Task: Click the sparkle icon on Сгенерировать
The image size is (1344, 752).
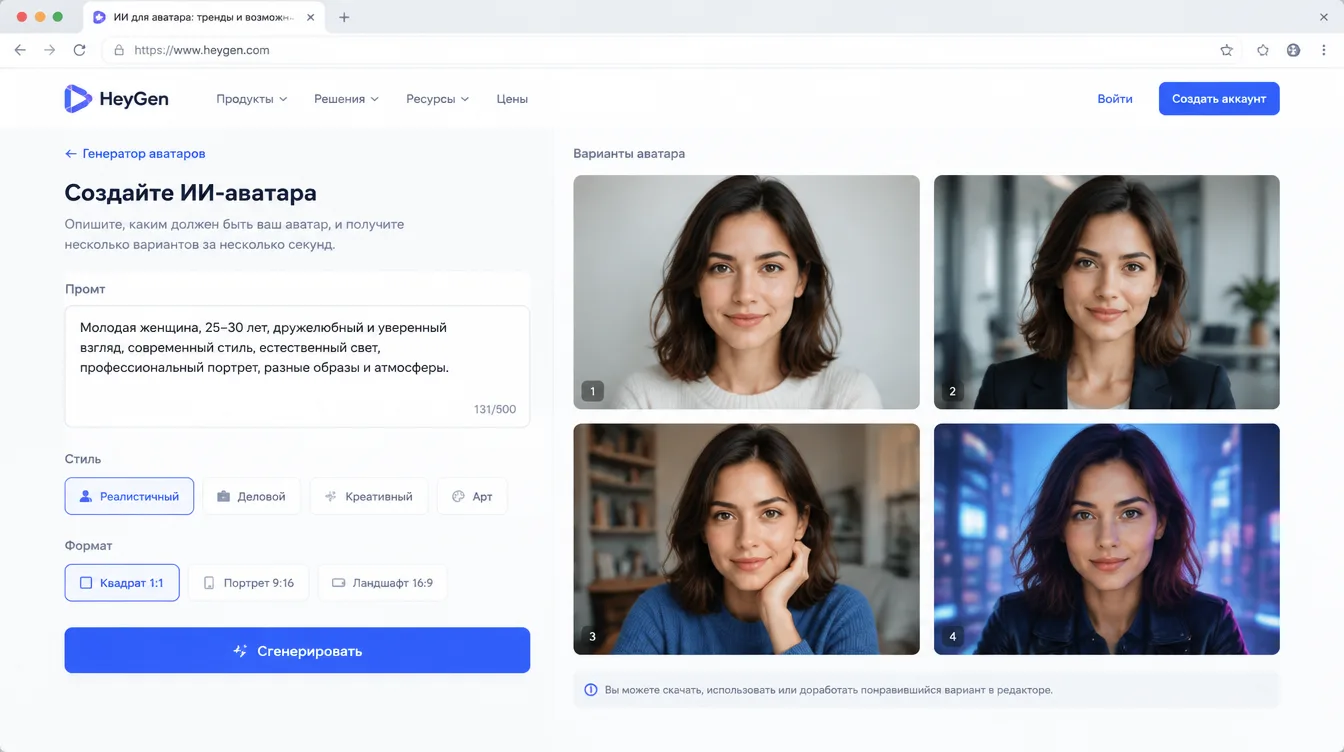Action: pos(240,651)
